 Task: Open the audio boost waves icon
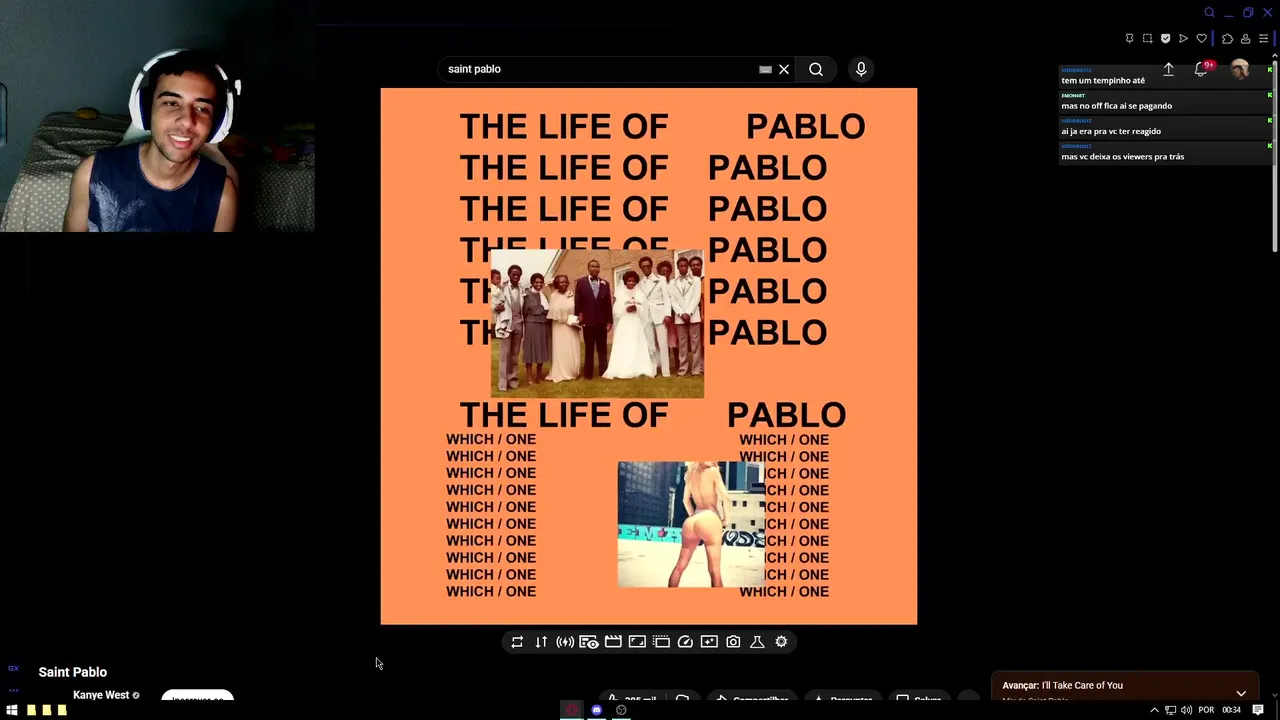[x=565, y=642]
